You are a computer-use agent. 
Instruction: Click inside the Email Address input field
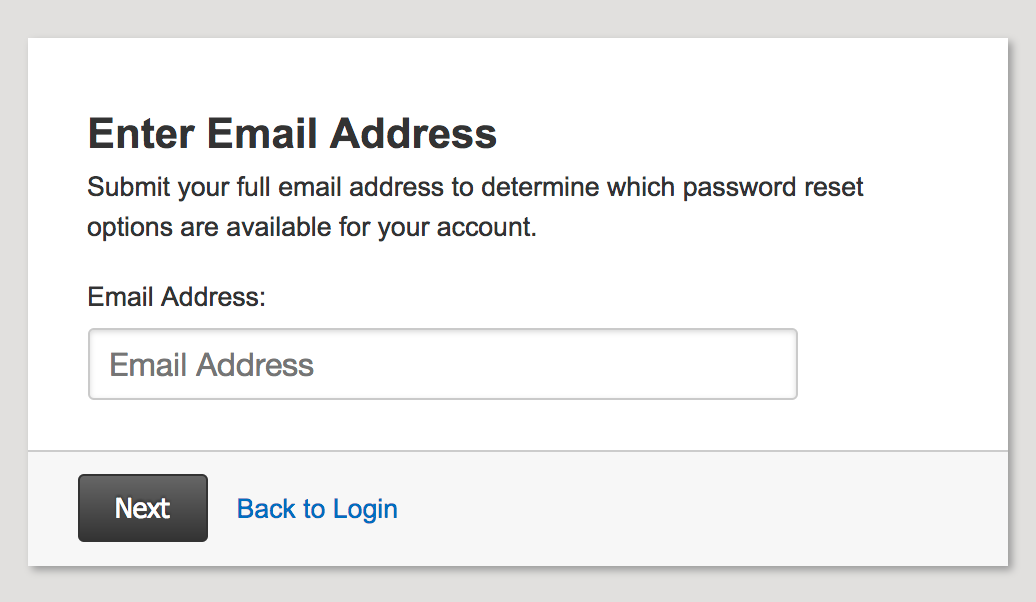[x=443, y=364]
